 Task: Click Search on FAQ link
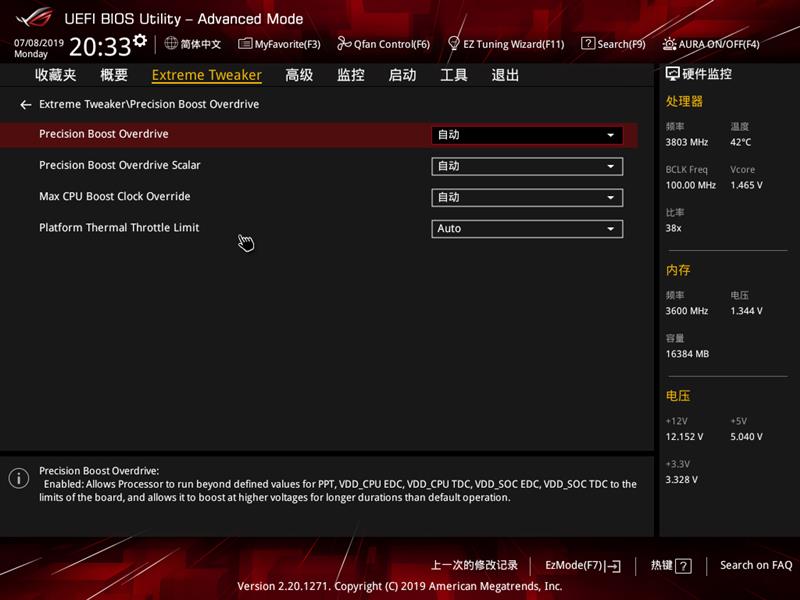tap(755, 565)
